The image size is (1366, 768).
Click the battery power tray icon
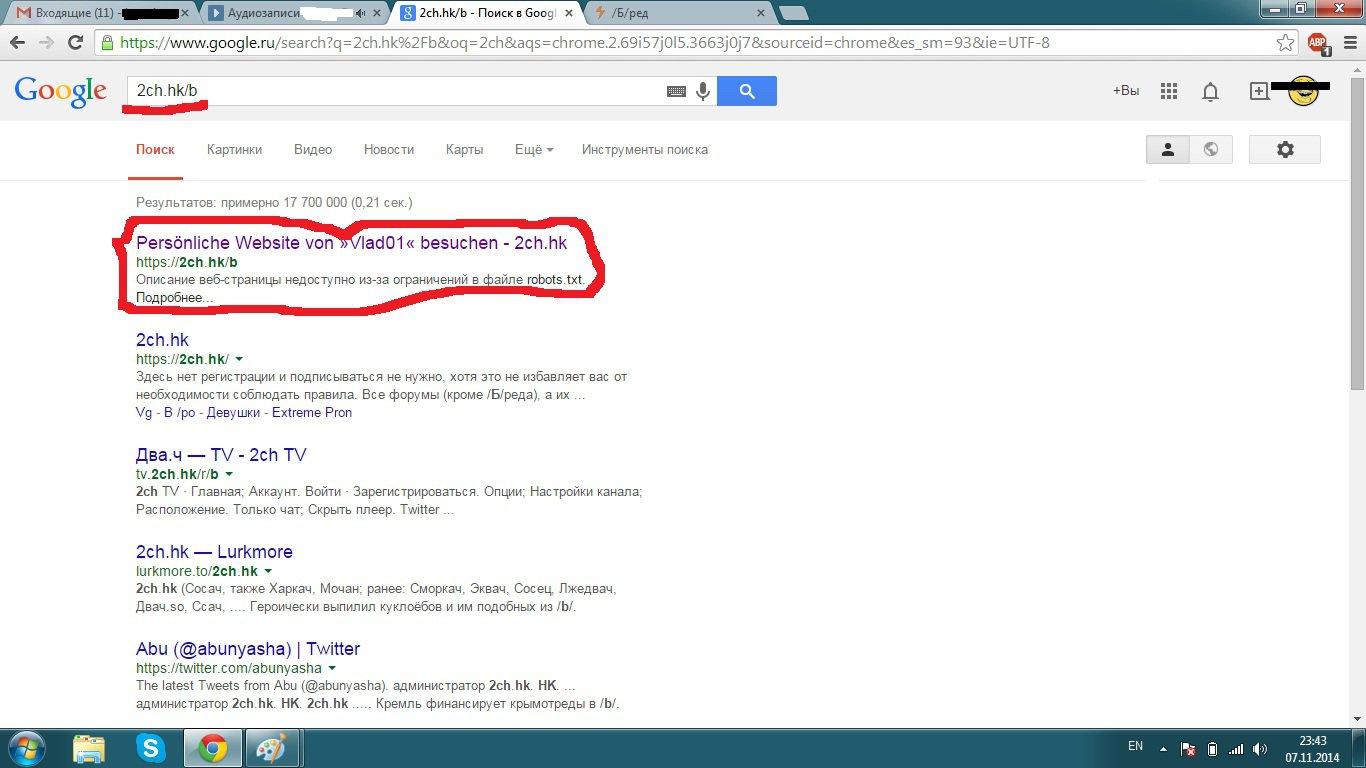pos(1212,749)
